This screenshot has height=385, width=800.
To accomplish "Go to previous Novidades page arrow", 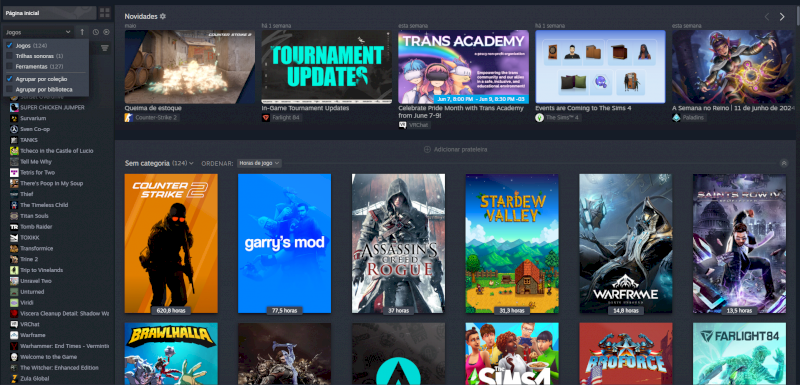I will tap(766, 17).
